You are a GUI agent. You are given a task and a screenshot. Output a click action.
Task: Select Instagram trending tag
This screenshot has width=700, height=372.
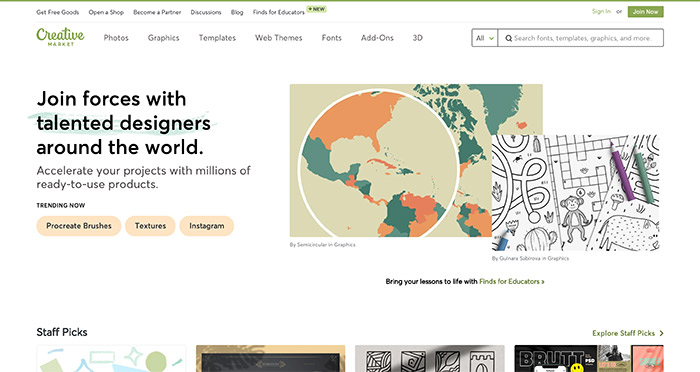[x=207, y=226]
